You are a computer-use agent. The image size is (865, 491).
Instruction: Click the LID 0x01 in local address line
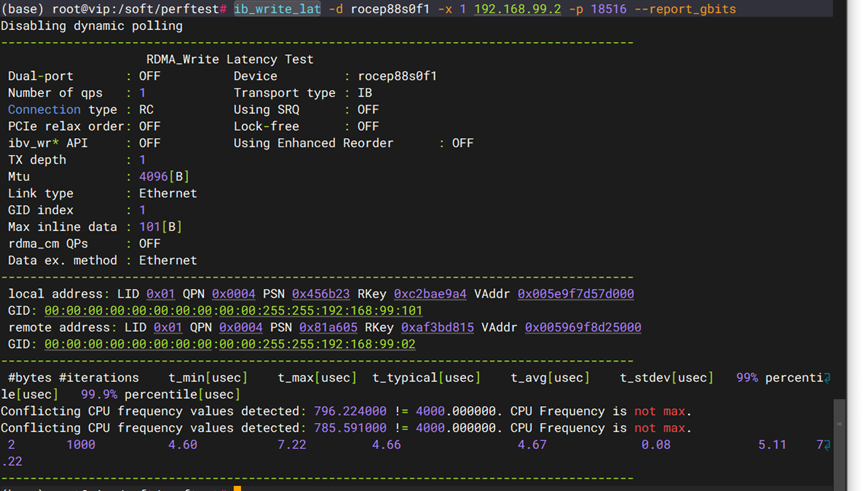coord(160,294)
